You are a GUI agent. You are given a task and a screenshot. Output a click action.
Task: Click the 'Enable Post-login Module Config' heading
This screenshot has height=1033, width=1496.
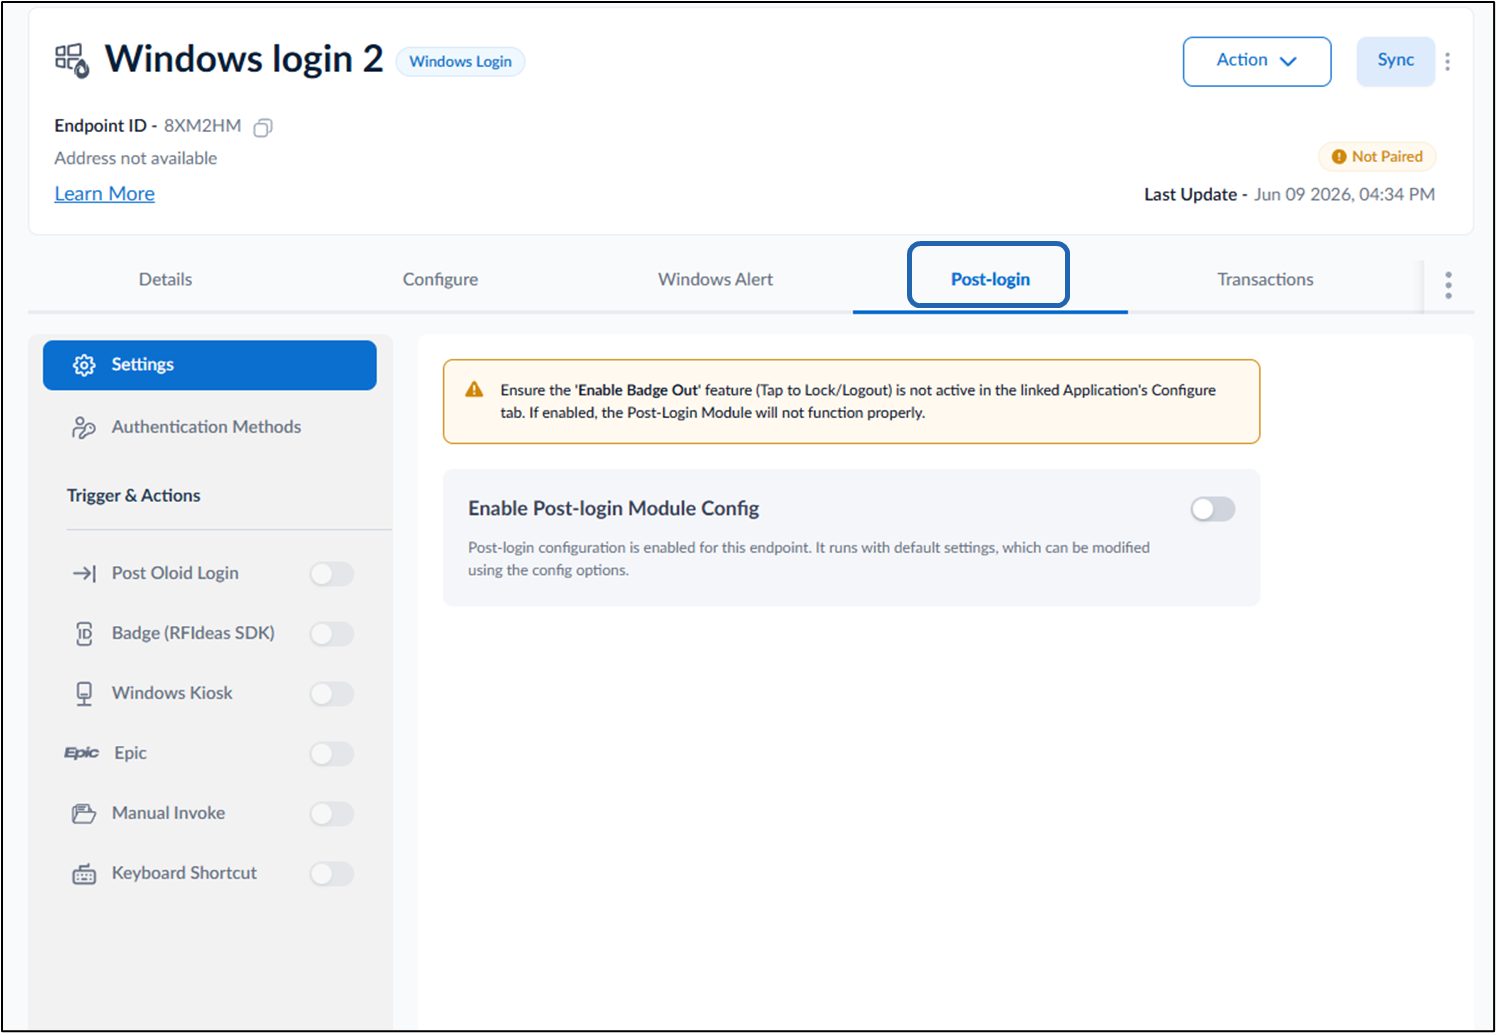(x=614, y=509)
